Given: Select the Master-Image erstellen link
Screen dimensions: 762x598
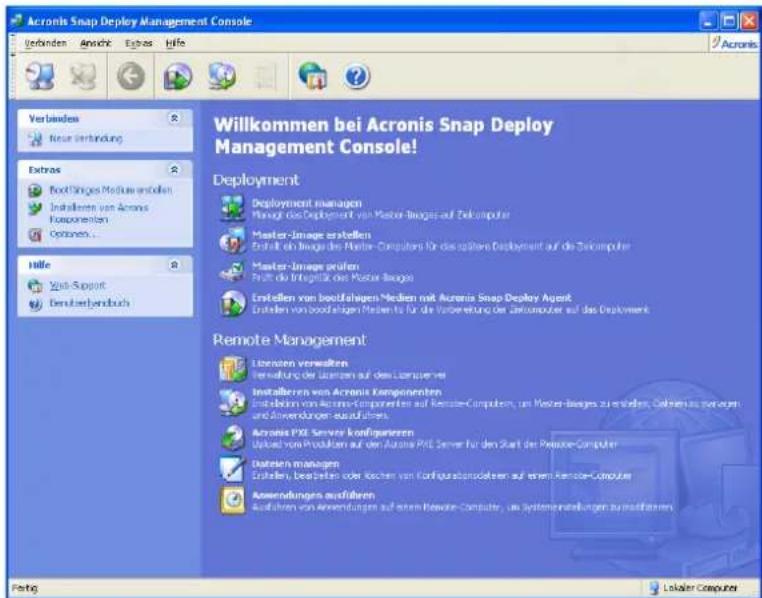Looking at the screenshot, I should click(x=311, y=235).
